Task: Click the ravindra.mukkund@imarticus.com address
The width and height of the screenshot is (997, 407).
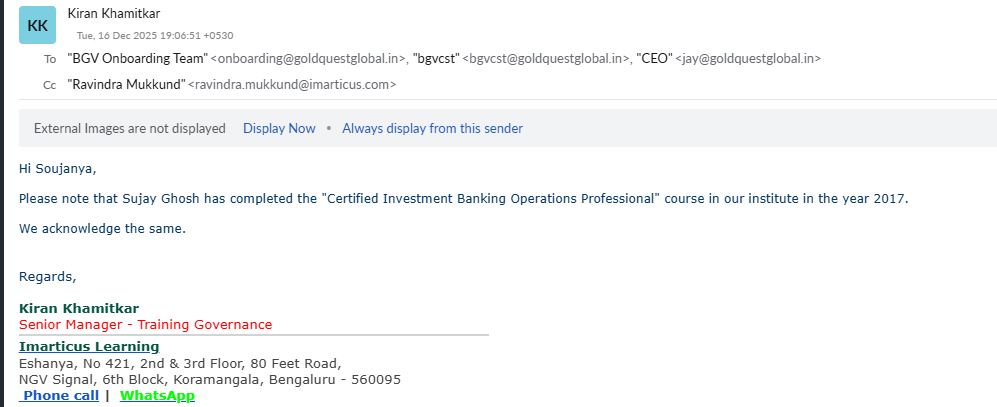Action: point(292,85)
